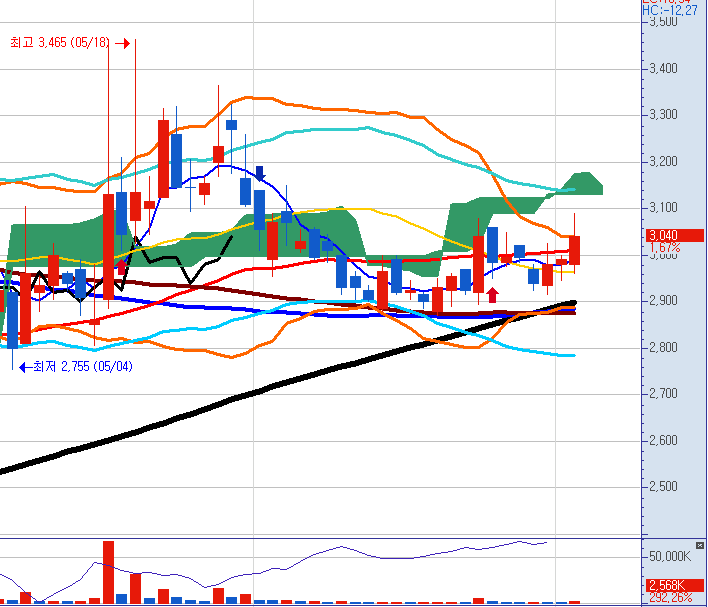Click the 50,000K volume axis label
Viewport: 708px width, 607px height.
[670, 556]
